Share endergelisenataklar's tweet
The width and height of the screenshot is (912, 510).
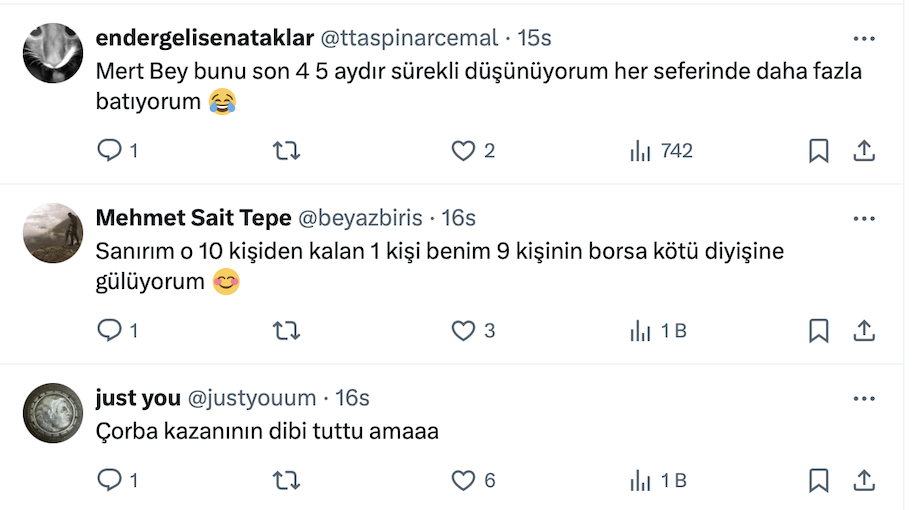(x=864, y=151)
